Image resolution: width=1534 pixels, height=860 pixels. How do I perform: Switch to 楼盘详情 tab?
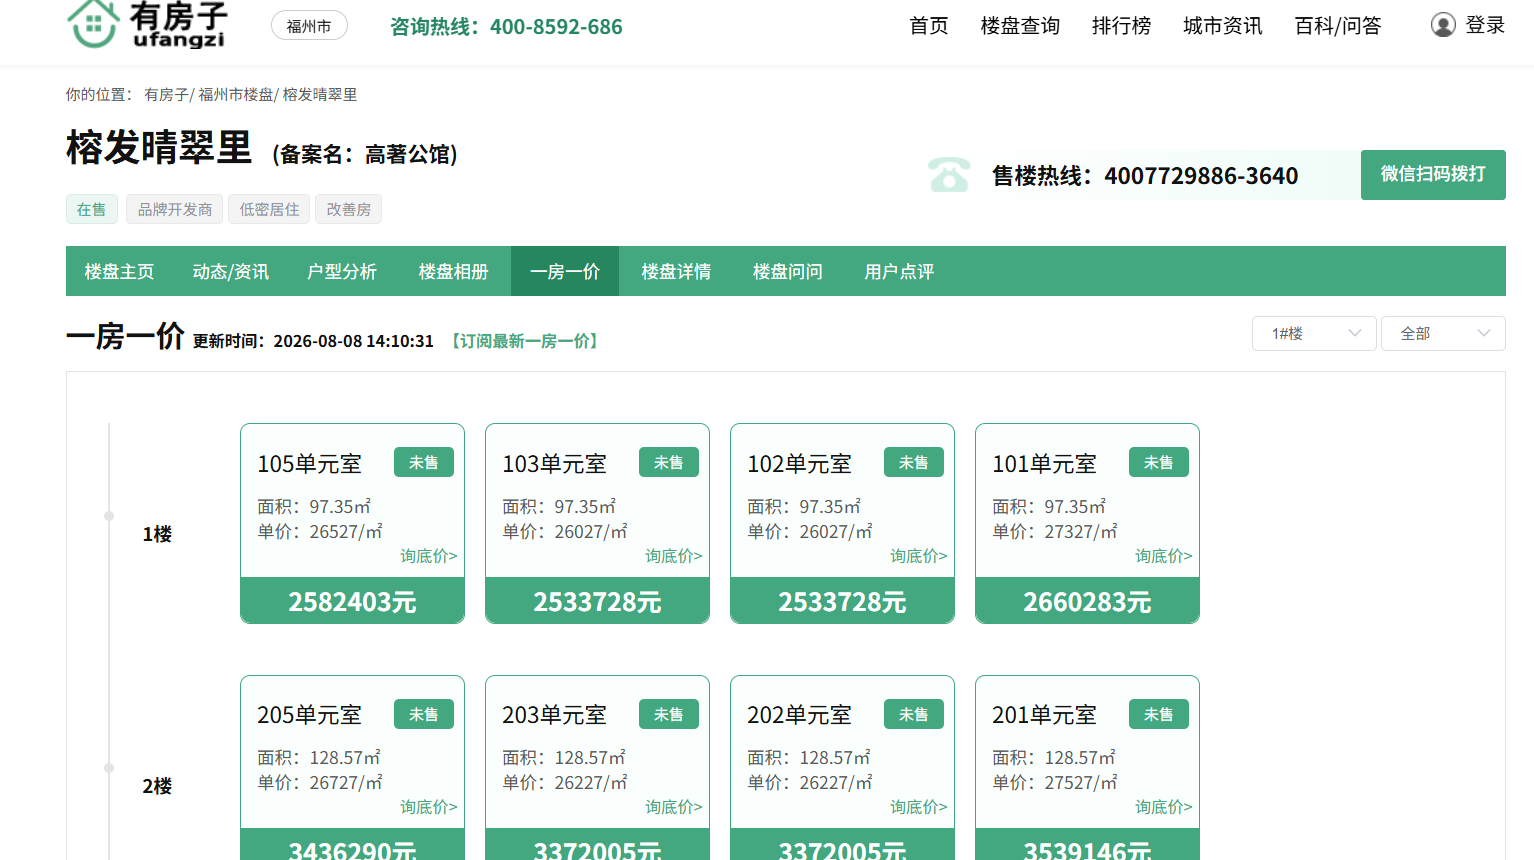pos(676,271)
